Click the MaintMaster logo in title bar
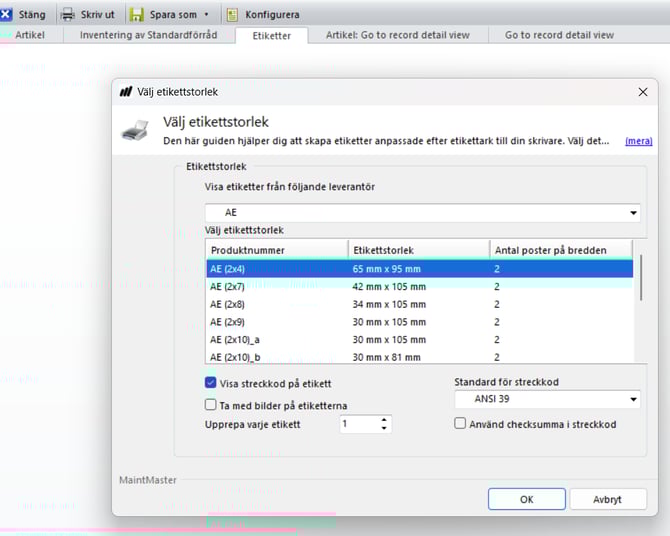 point(126,92)
